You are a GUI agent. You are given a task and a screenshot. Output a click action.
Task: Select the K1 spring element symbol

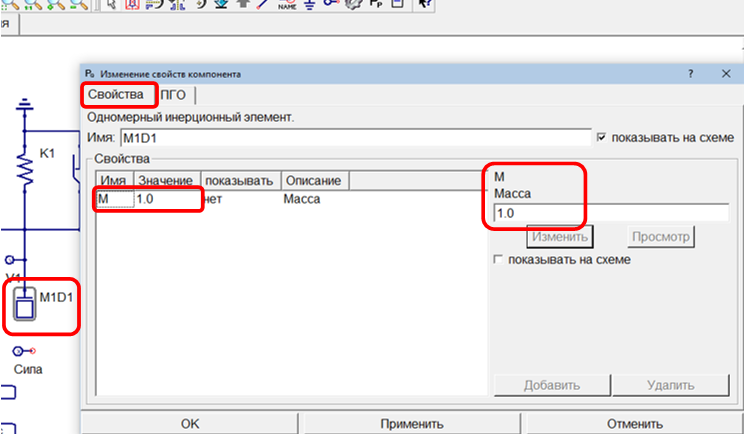[27, 165]
